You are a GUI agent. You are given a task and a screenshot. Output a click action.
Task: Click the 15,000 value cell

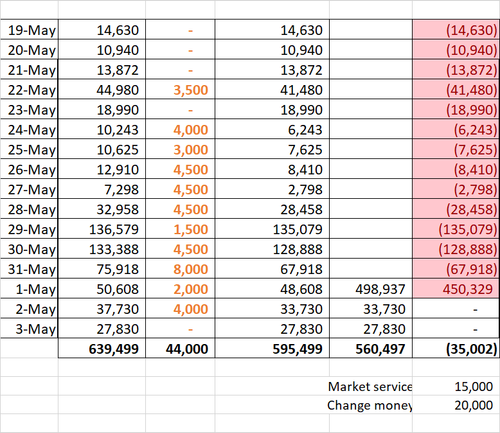(456, 386)
